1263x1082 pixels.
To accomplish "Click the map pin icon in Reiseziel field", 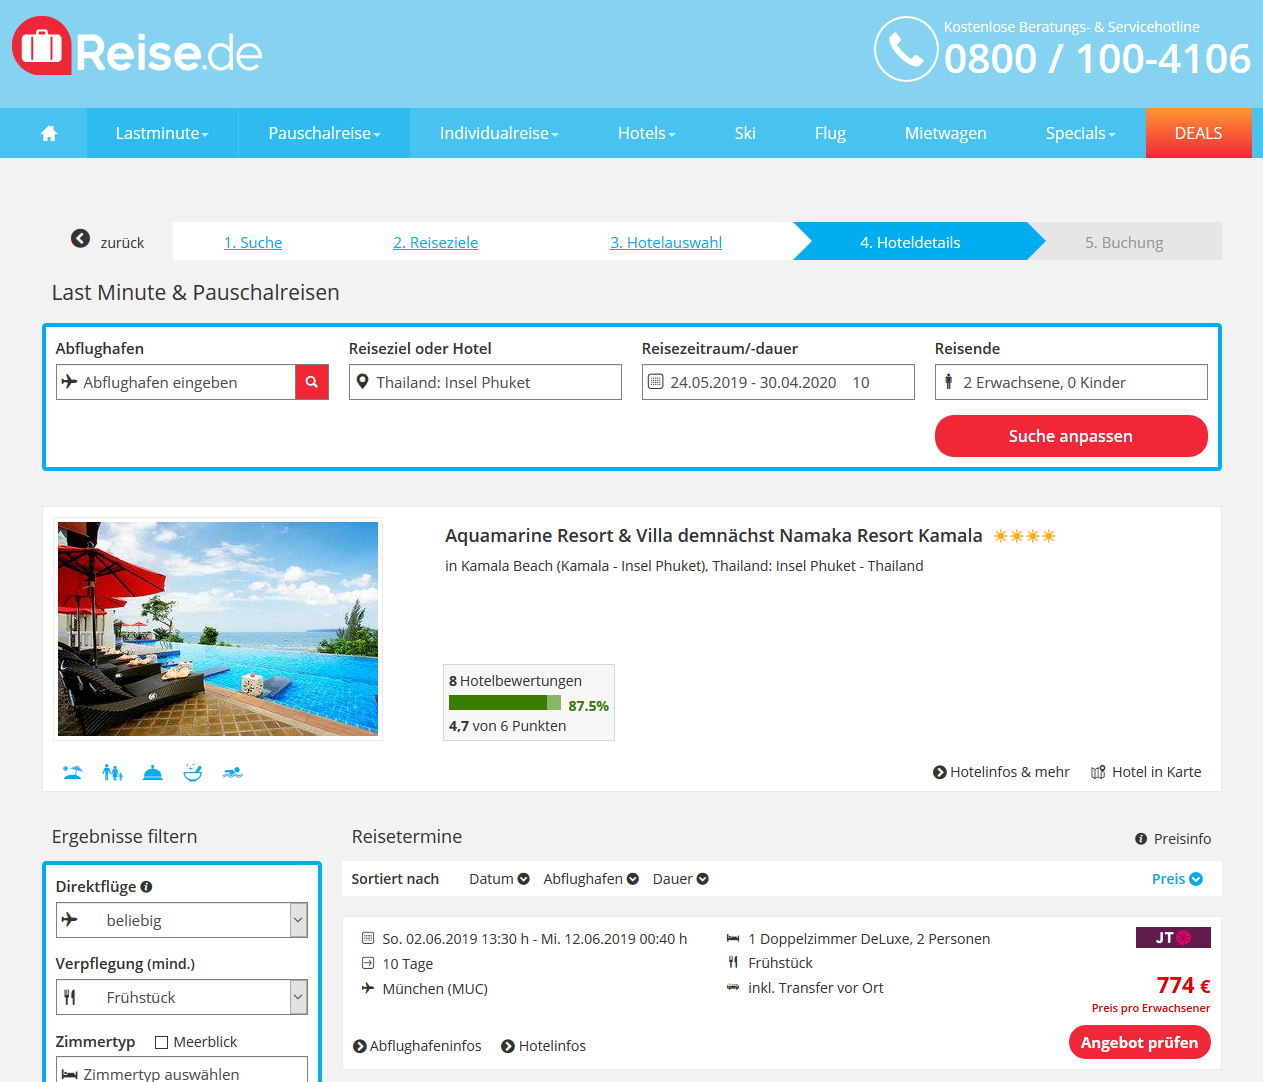I will pos(362,381).
